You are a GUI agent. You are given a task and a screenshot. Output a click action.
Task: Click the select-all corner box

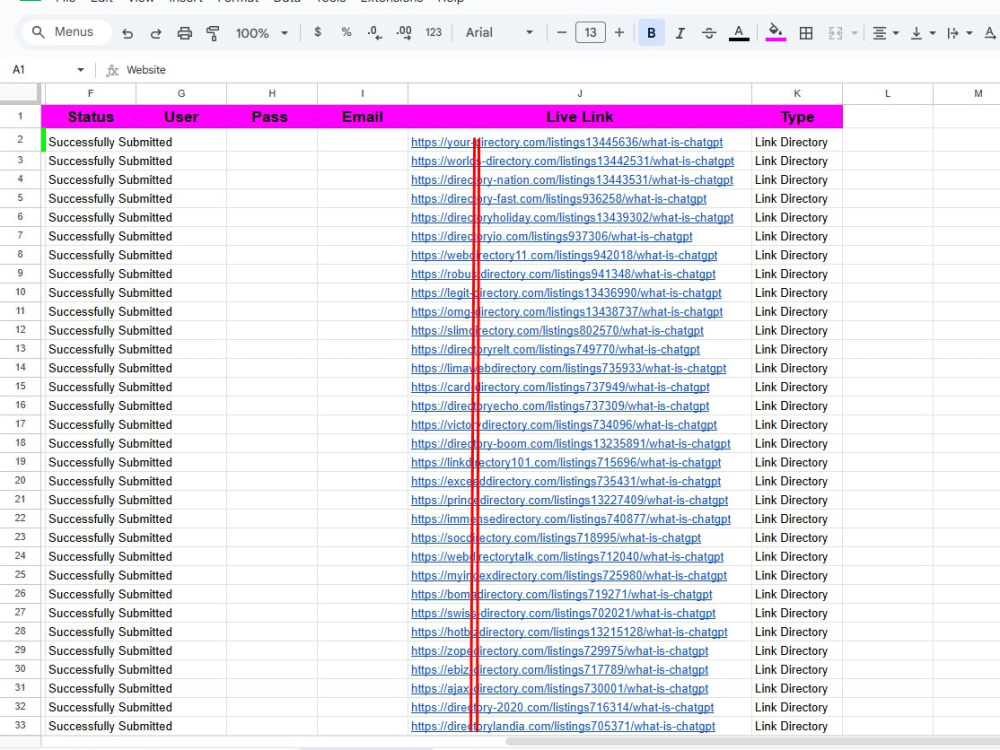coord(20,94)
